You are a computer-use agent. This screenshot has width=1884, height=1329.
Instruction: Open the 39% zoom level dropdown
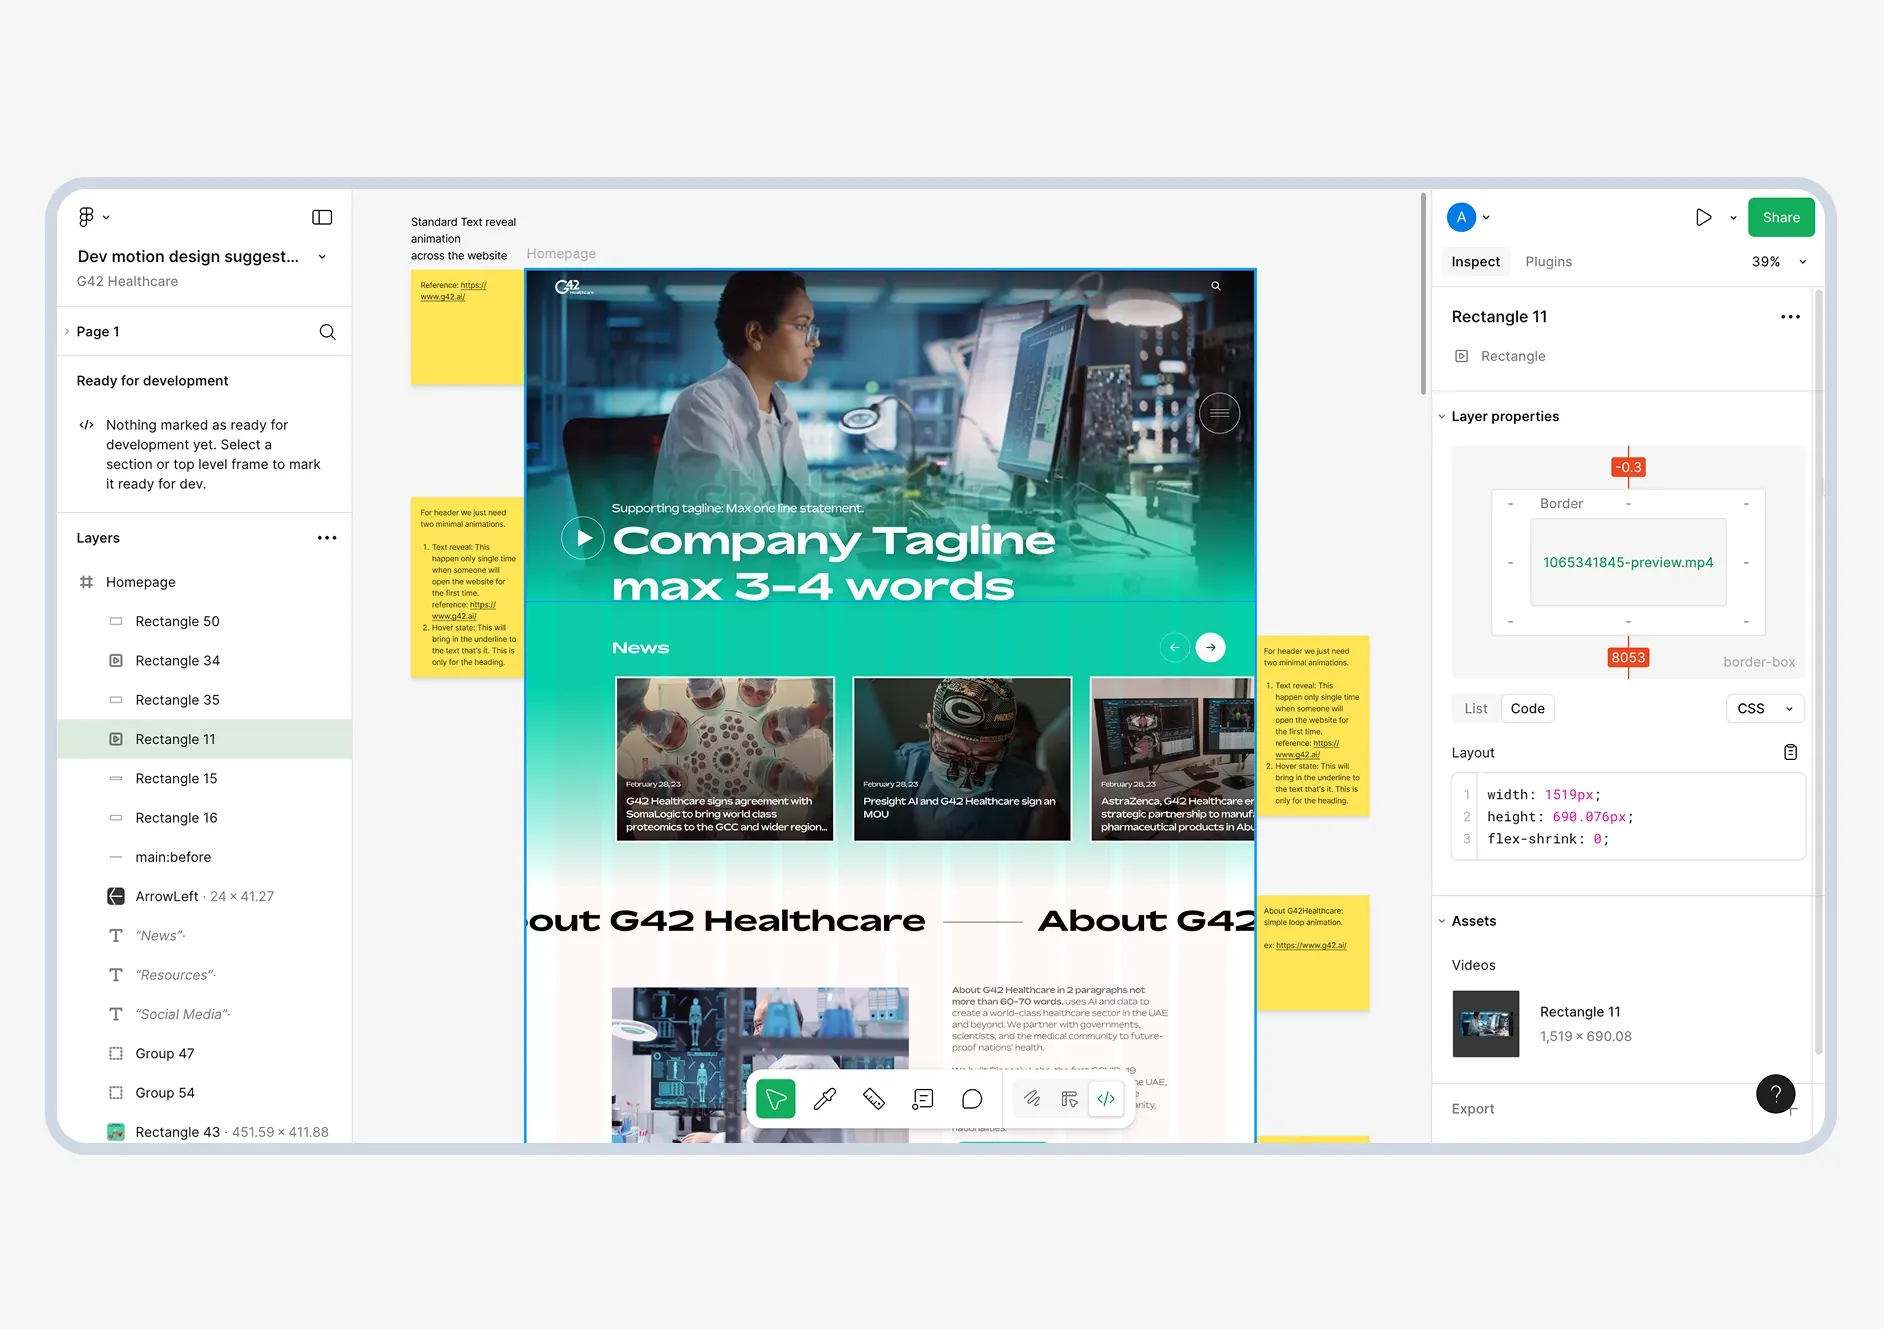click(x=1779, y=262)
